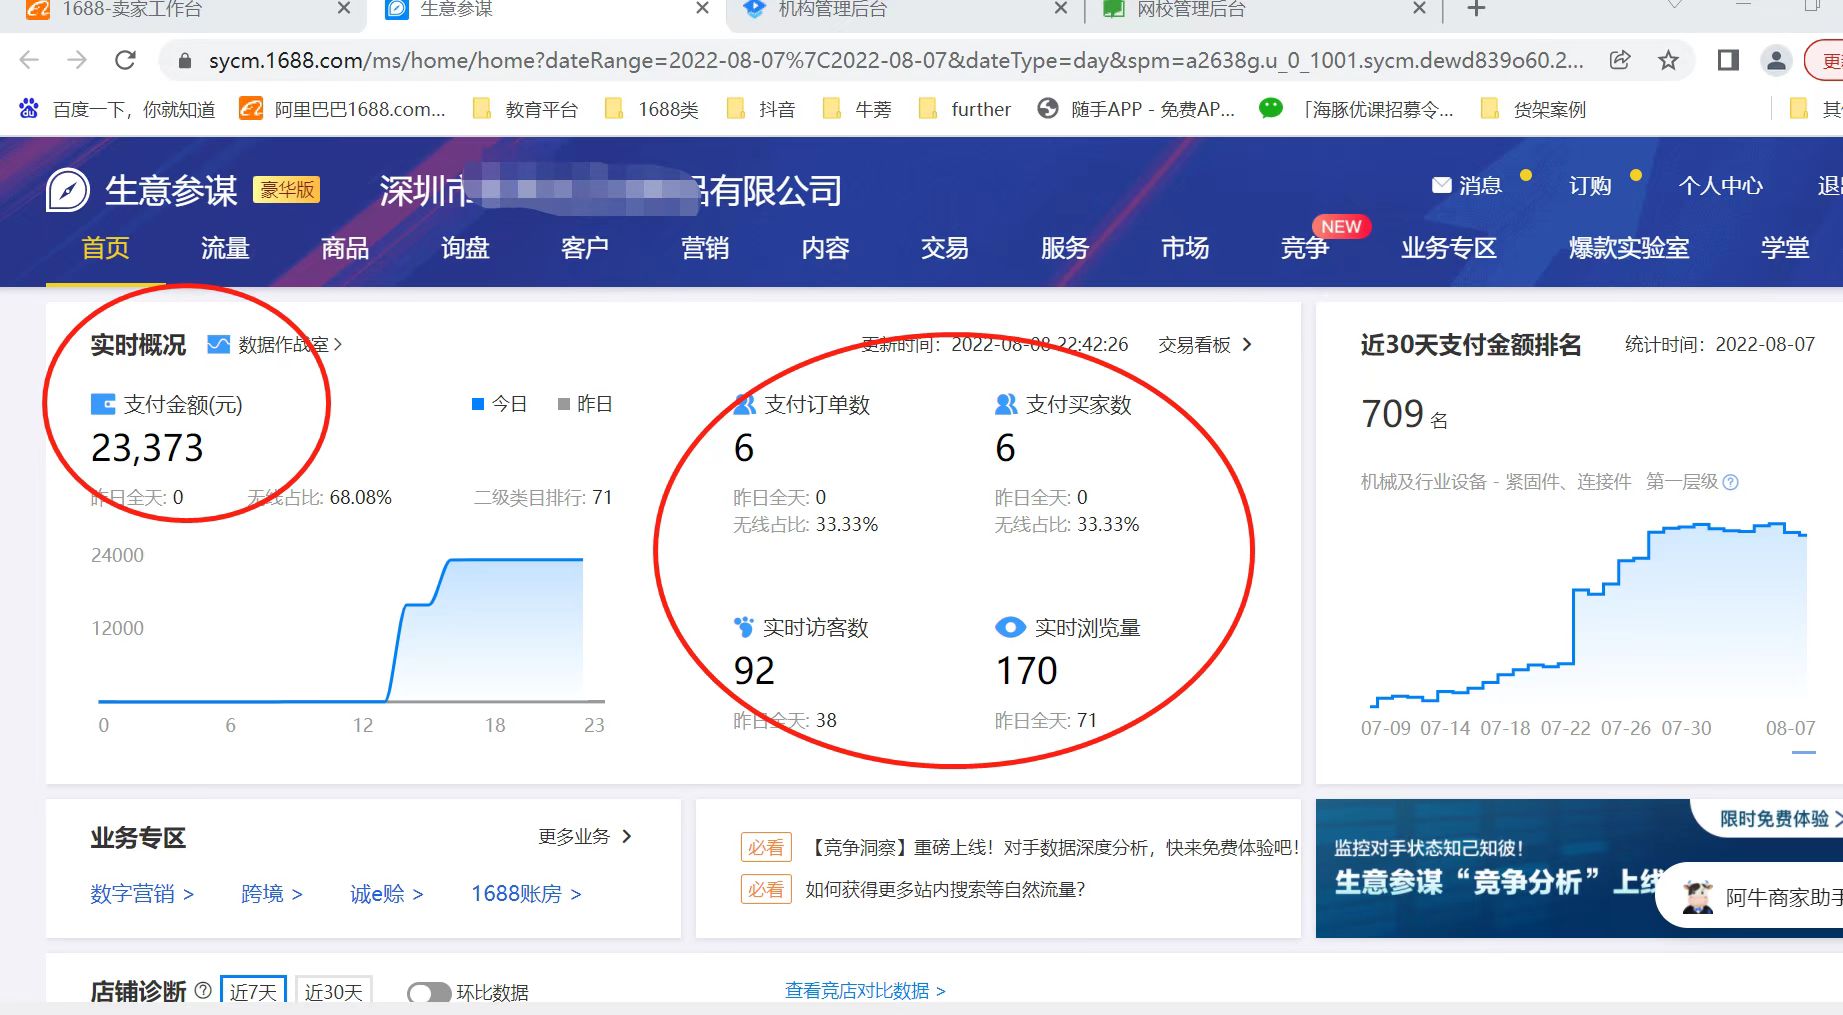
Task: Click the help icon beside 店铺诊断
Action: [x=203, y=990]
